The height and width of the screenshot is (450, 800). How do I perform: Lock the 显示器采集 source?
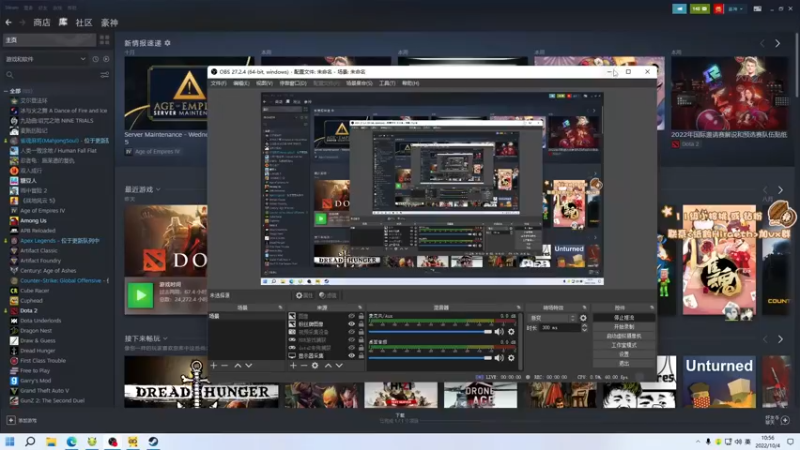click(361, 356)
